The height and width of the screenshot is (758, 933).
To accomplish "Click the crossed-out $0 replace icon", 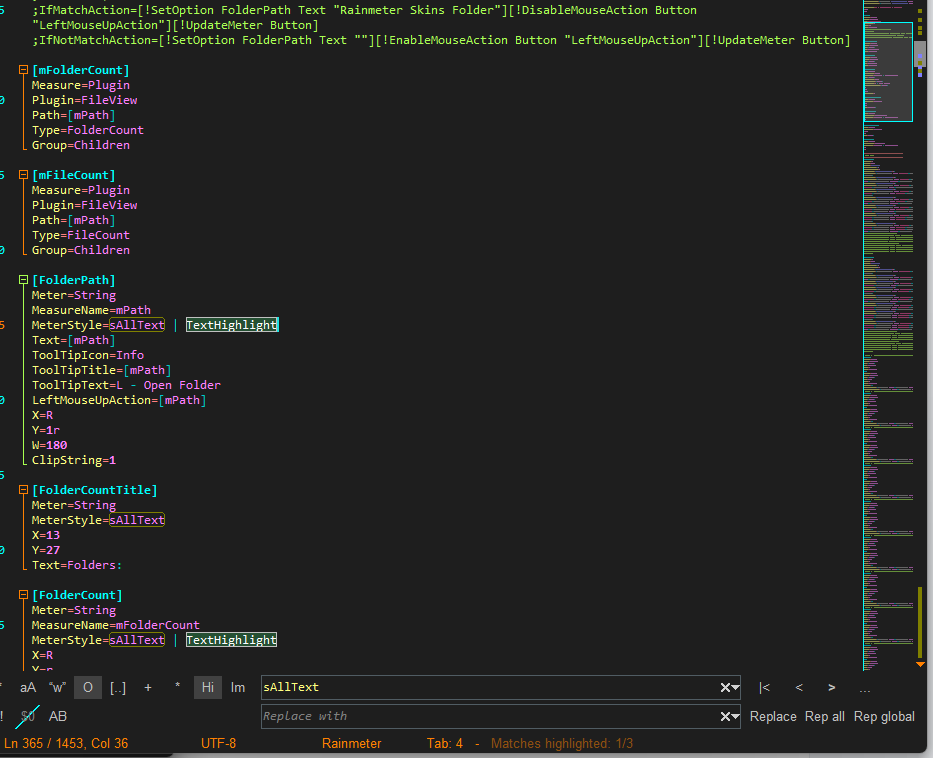I will click(x=28, y=716).
